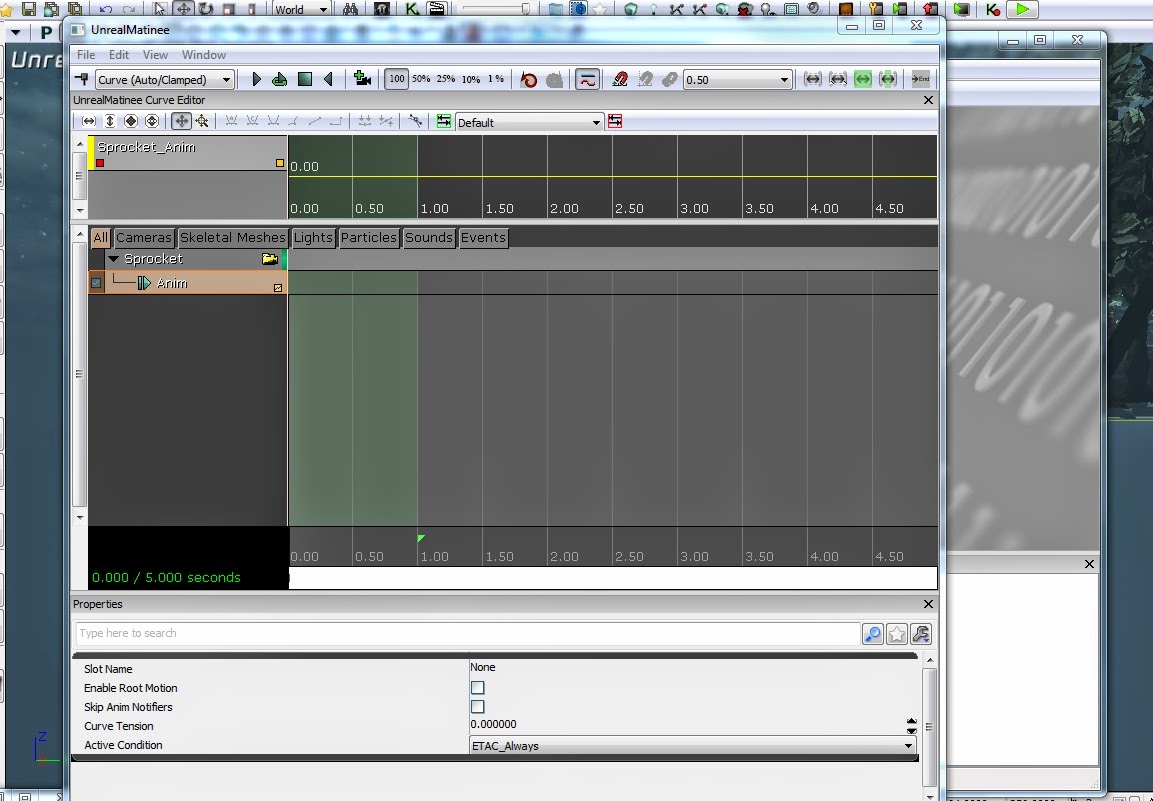
Task: Click the green create curve tab icon
Action: [x=443, y=121]
